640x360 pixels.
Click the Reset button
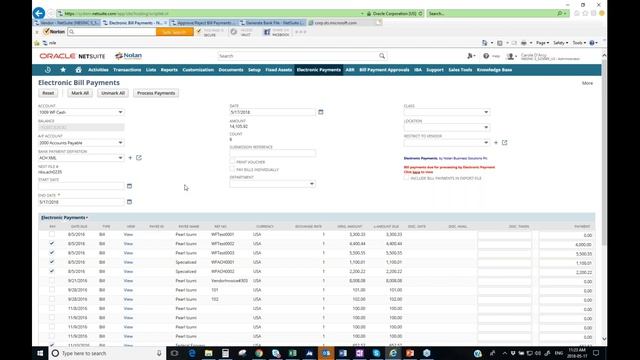coord(48,93)
